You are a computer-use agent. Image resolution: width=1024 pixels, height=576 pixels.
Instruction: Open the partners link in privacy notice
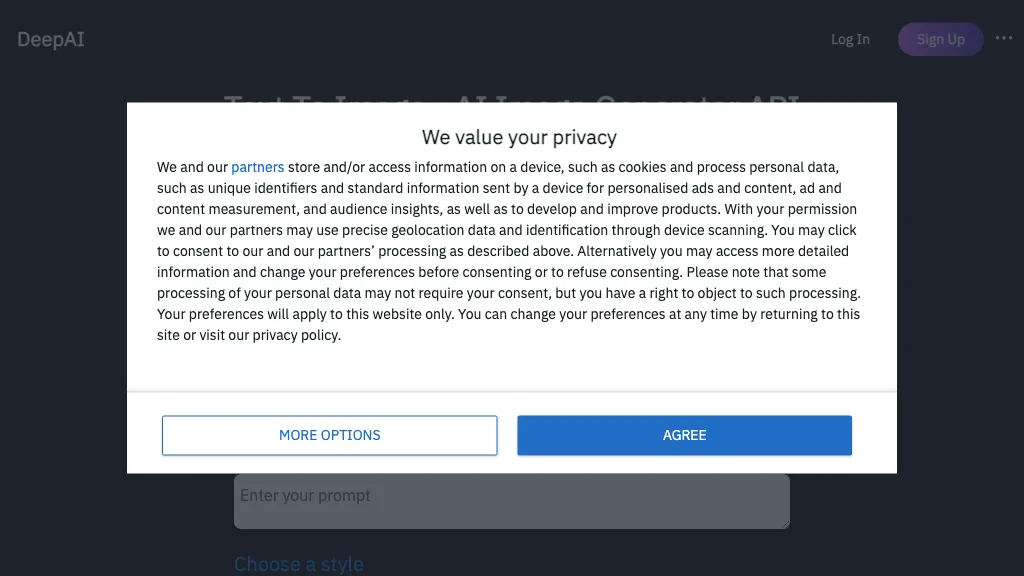257,167
